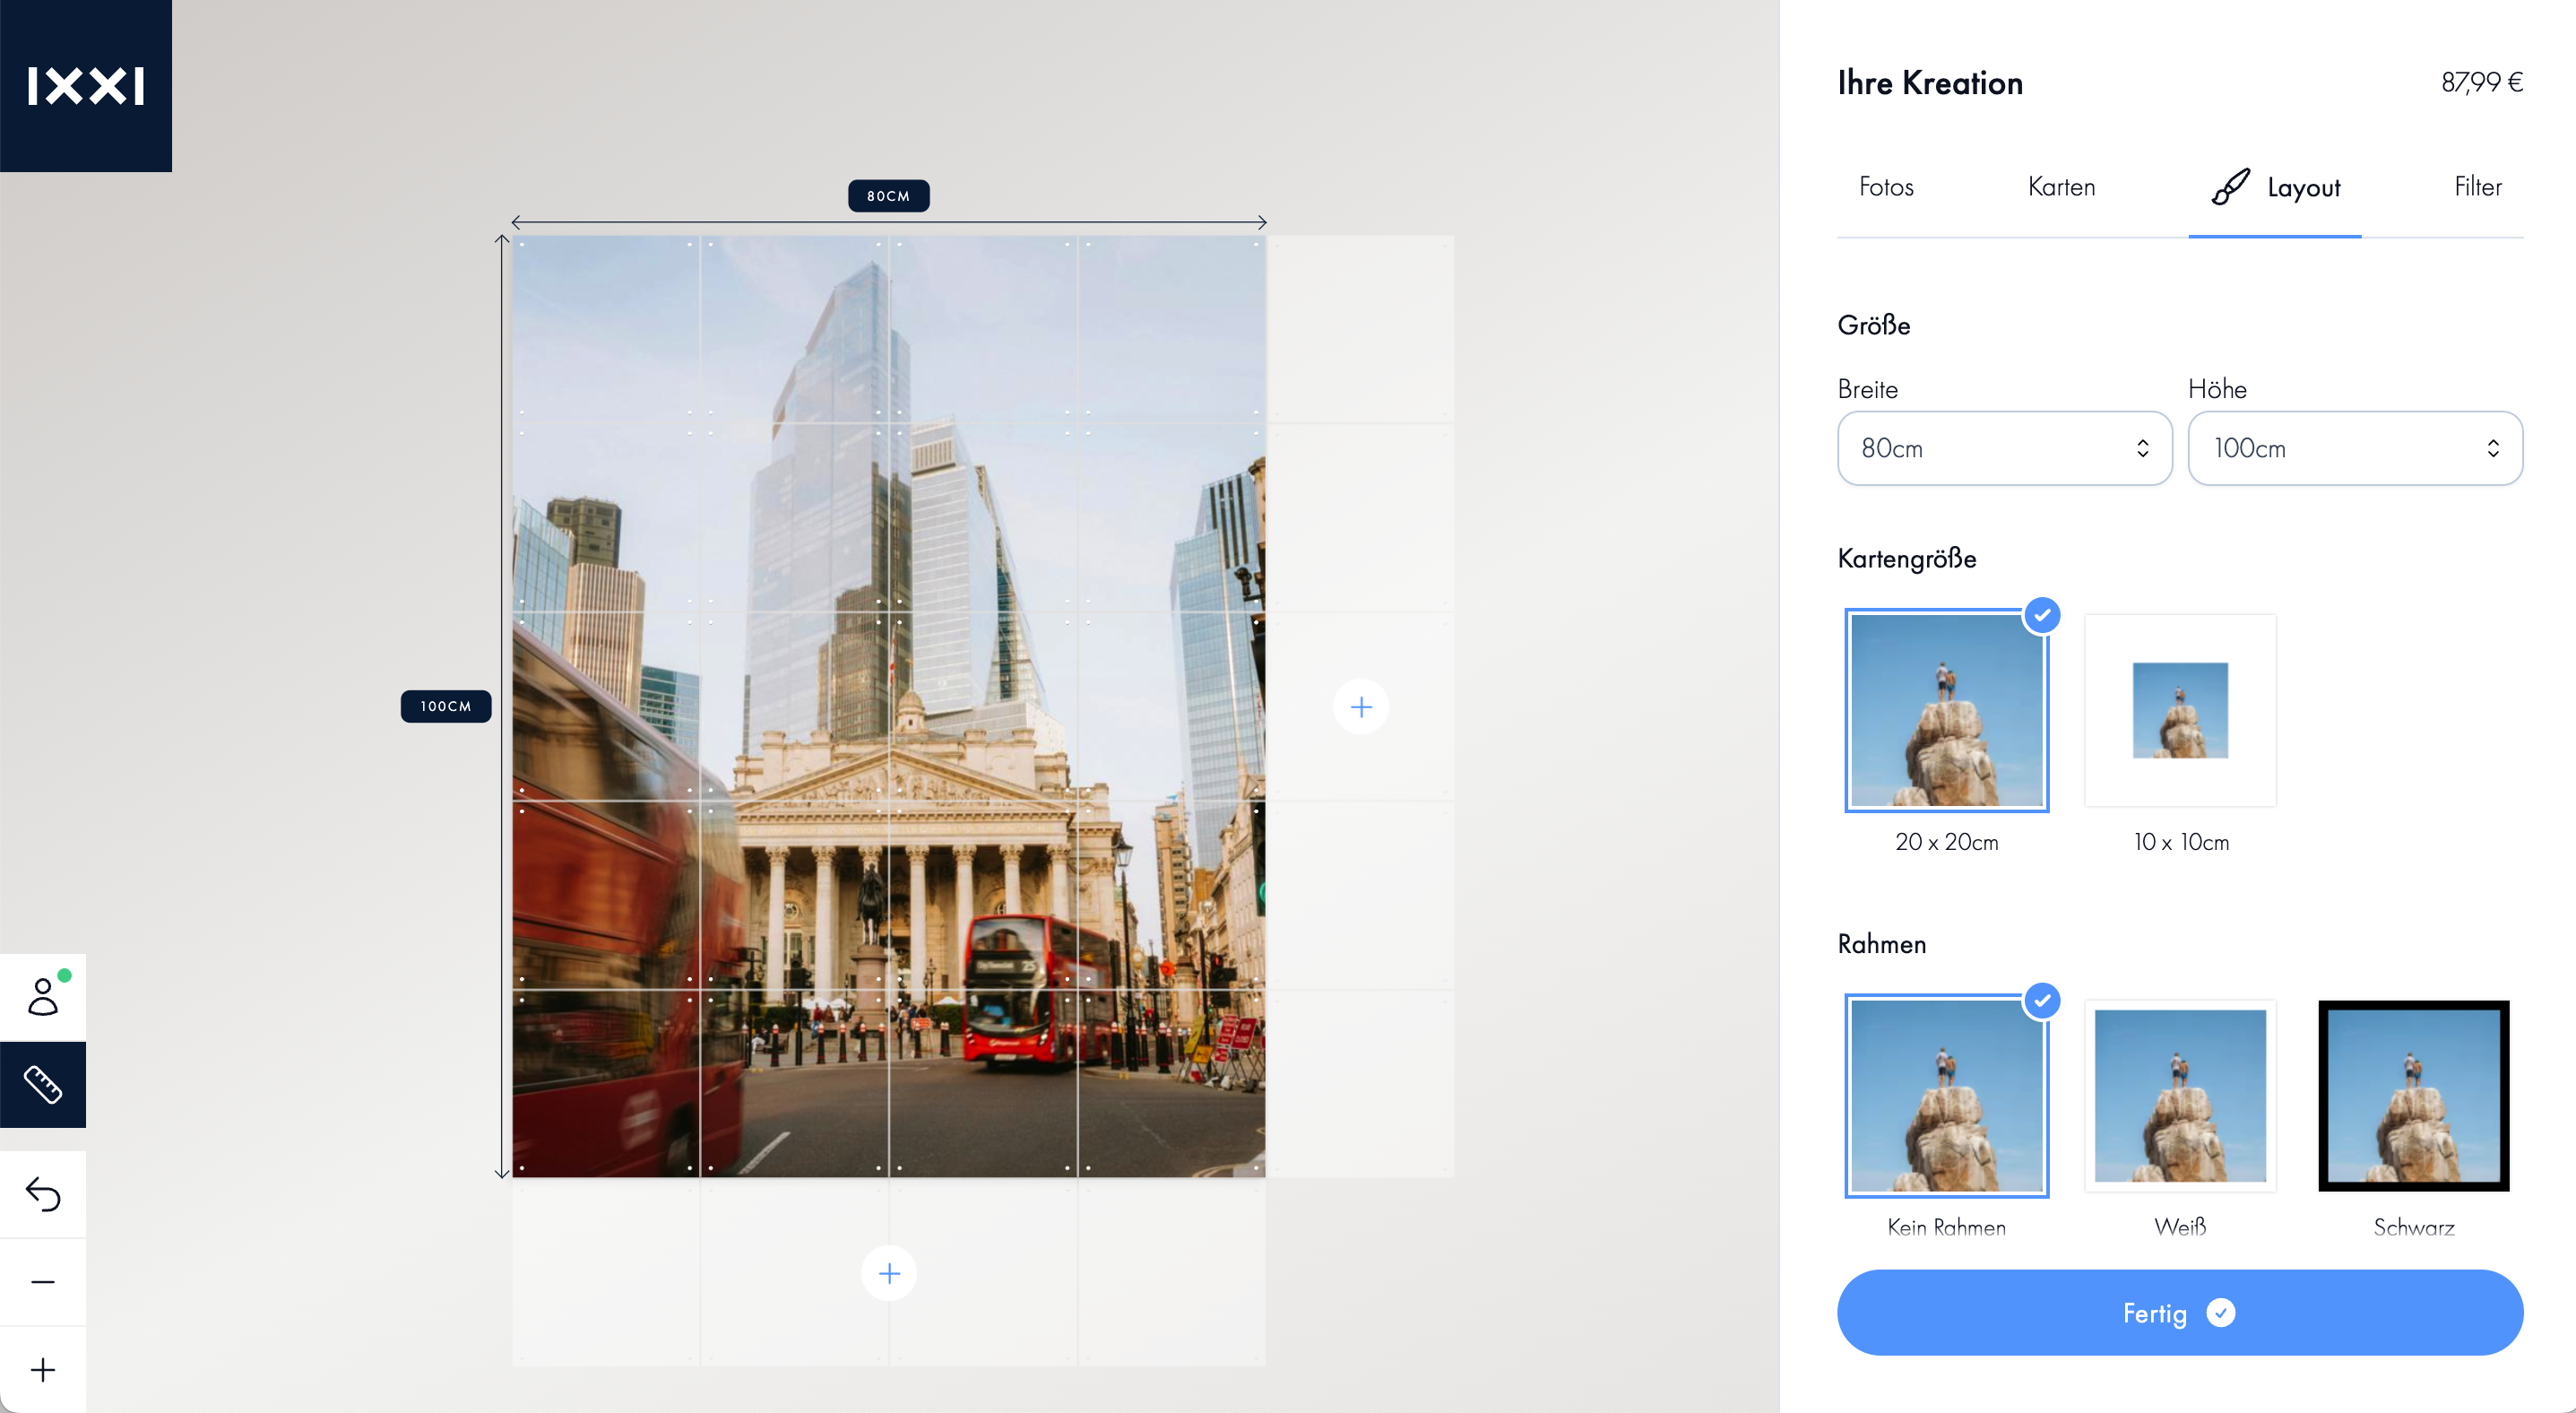Zoom in with the plus icon
This screenshot has width=2576, height=1413.
pyautogui.click(x=43, y=1370)
